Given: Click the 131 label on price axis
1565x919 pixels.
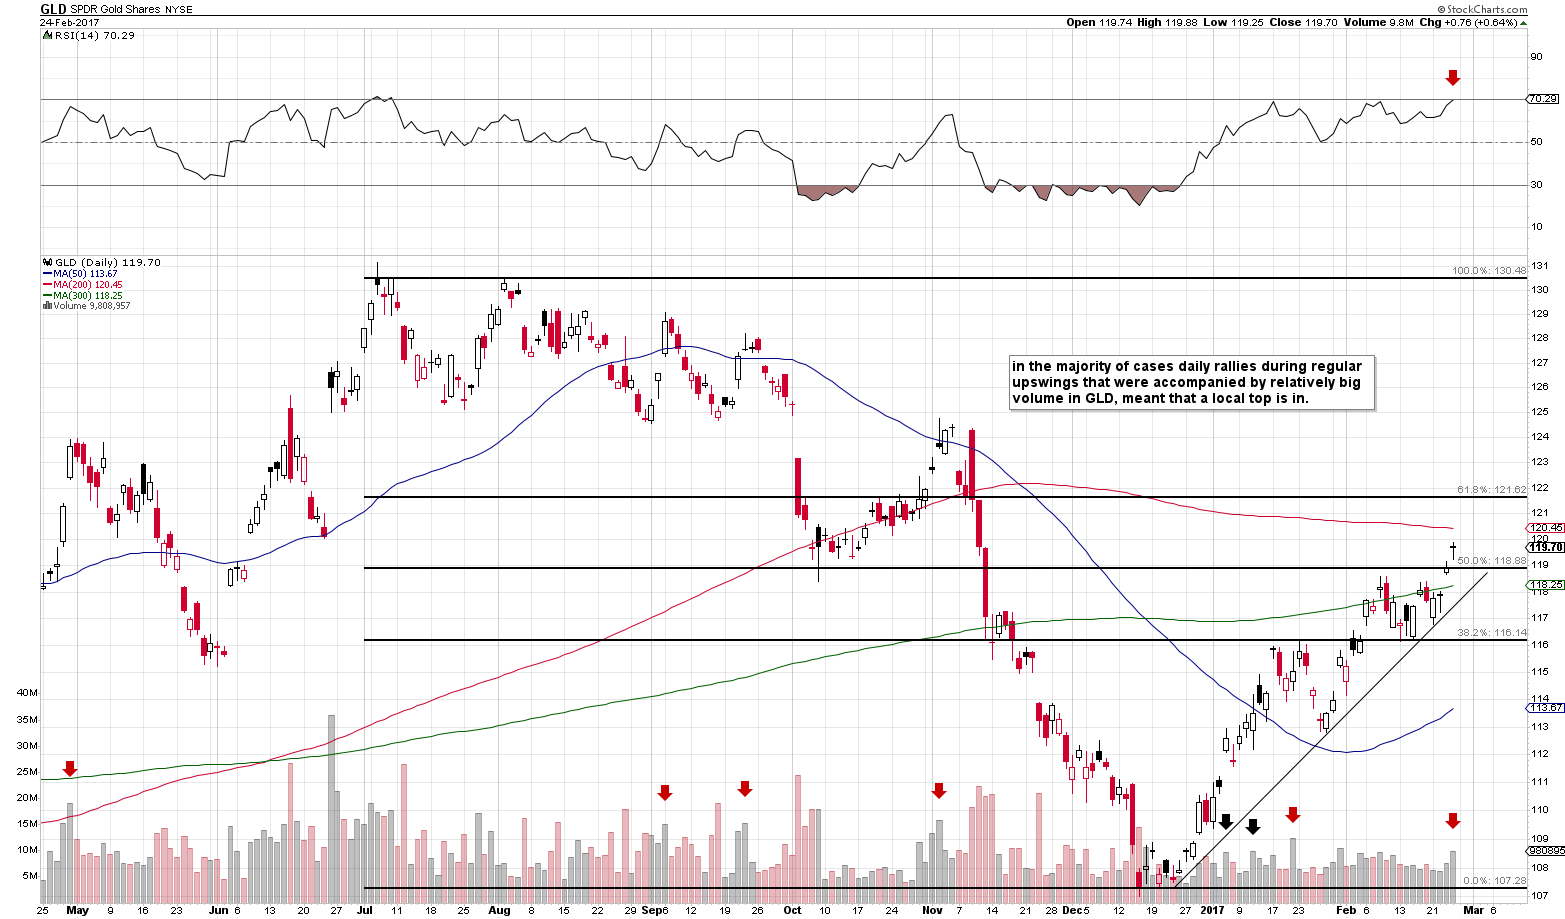Looking at the screenshot, I should tap(1540, 265).
